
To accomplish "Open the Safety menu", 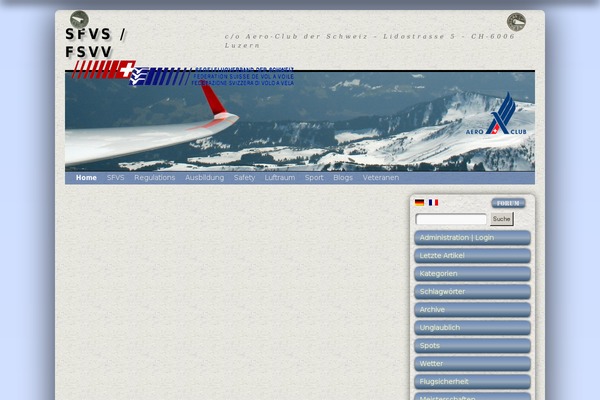I will coord(244,178).
